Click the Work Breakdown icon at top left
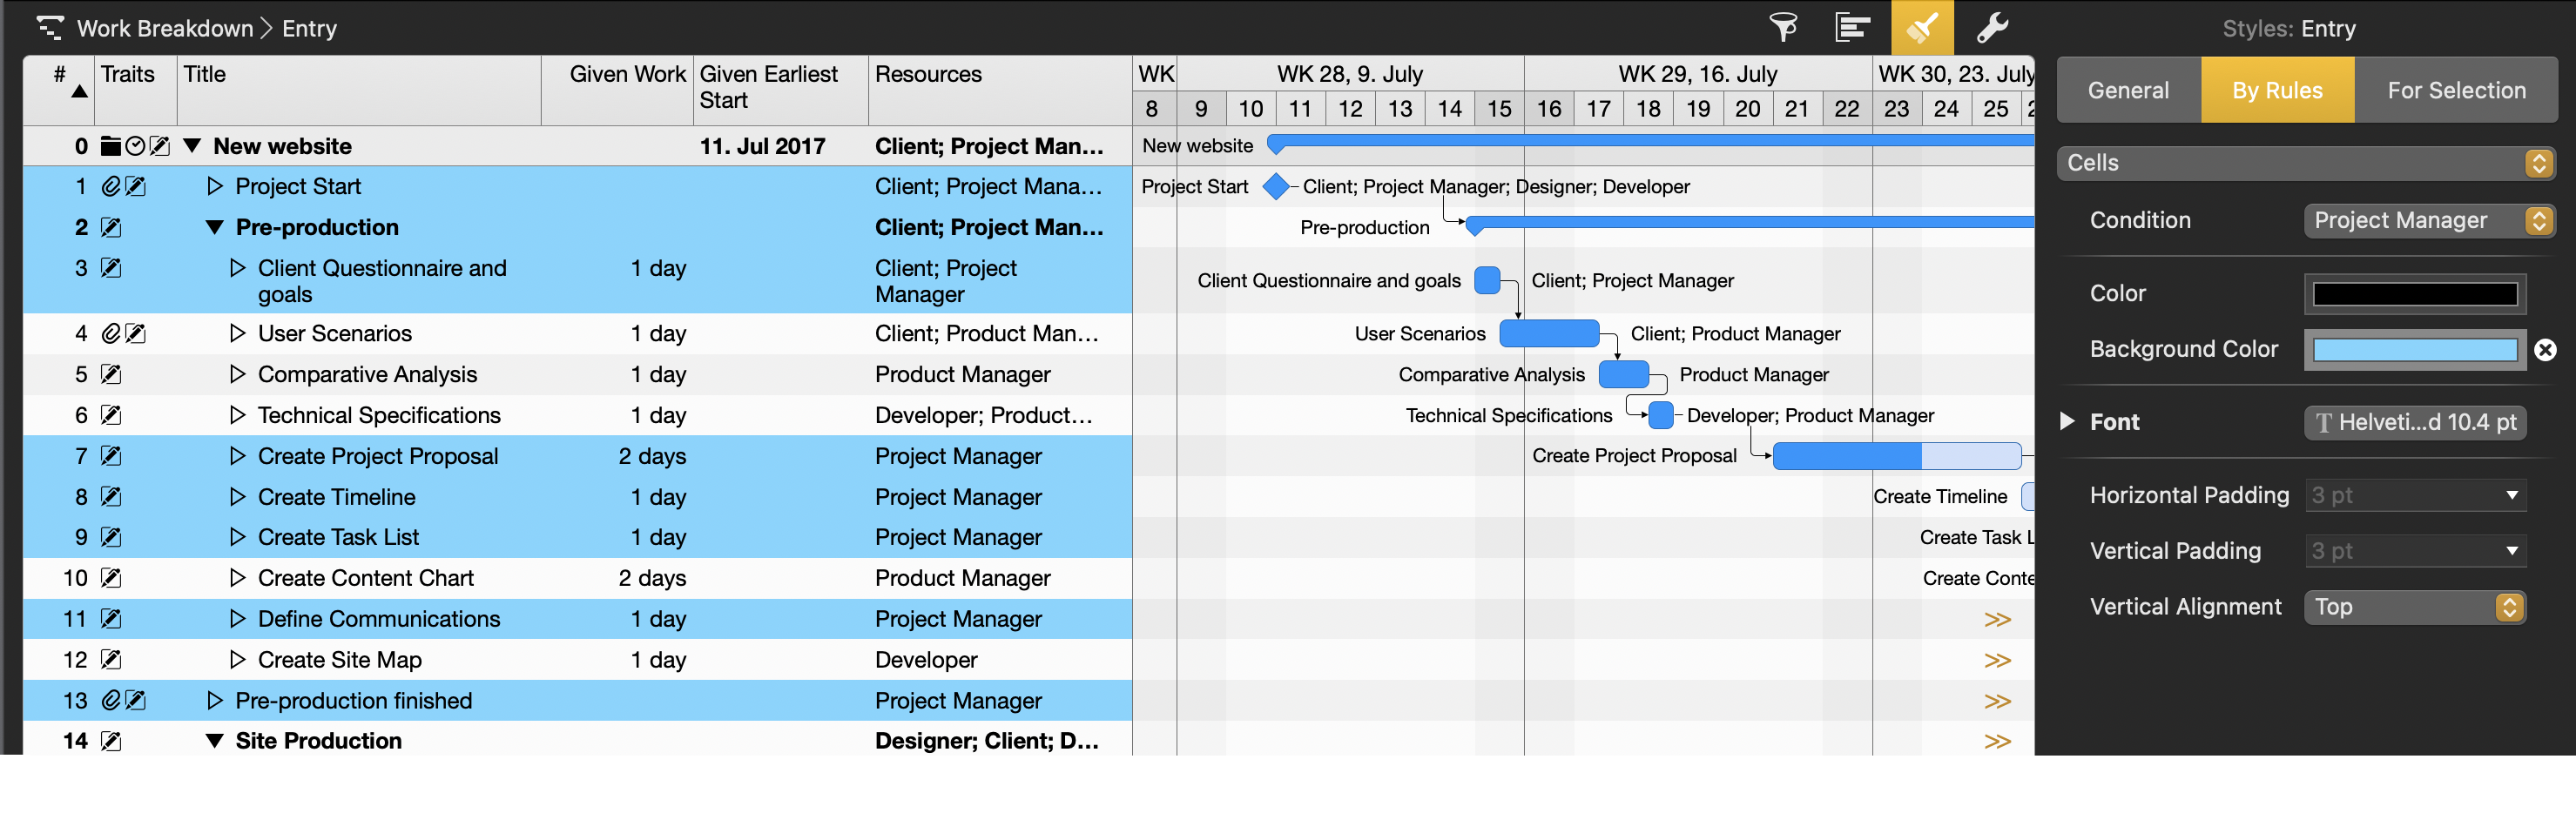2576x813 pixels. point(52,28)
